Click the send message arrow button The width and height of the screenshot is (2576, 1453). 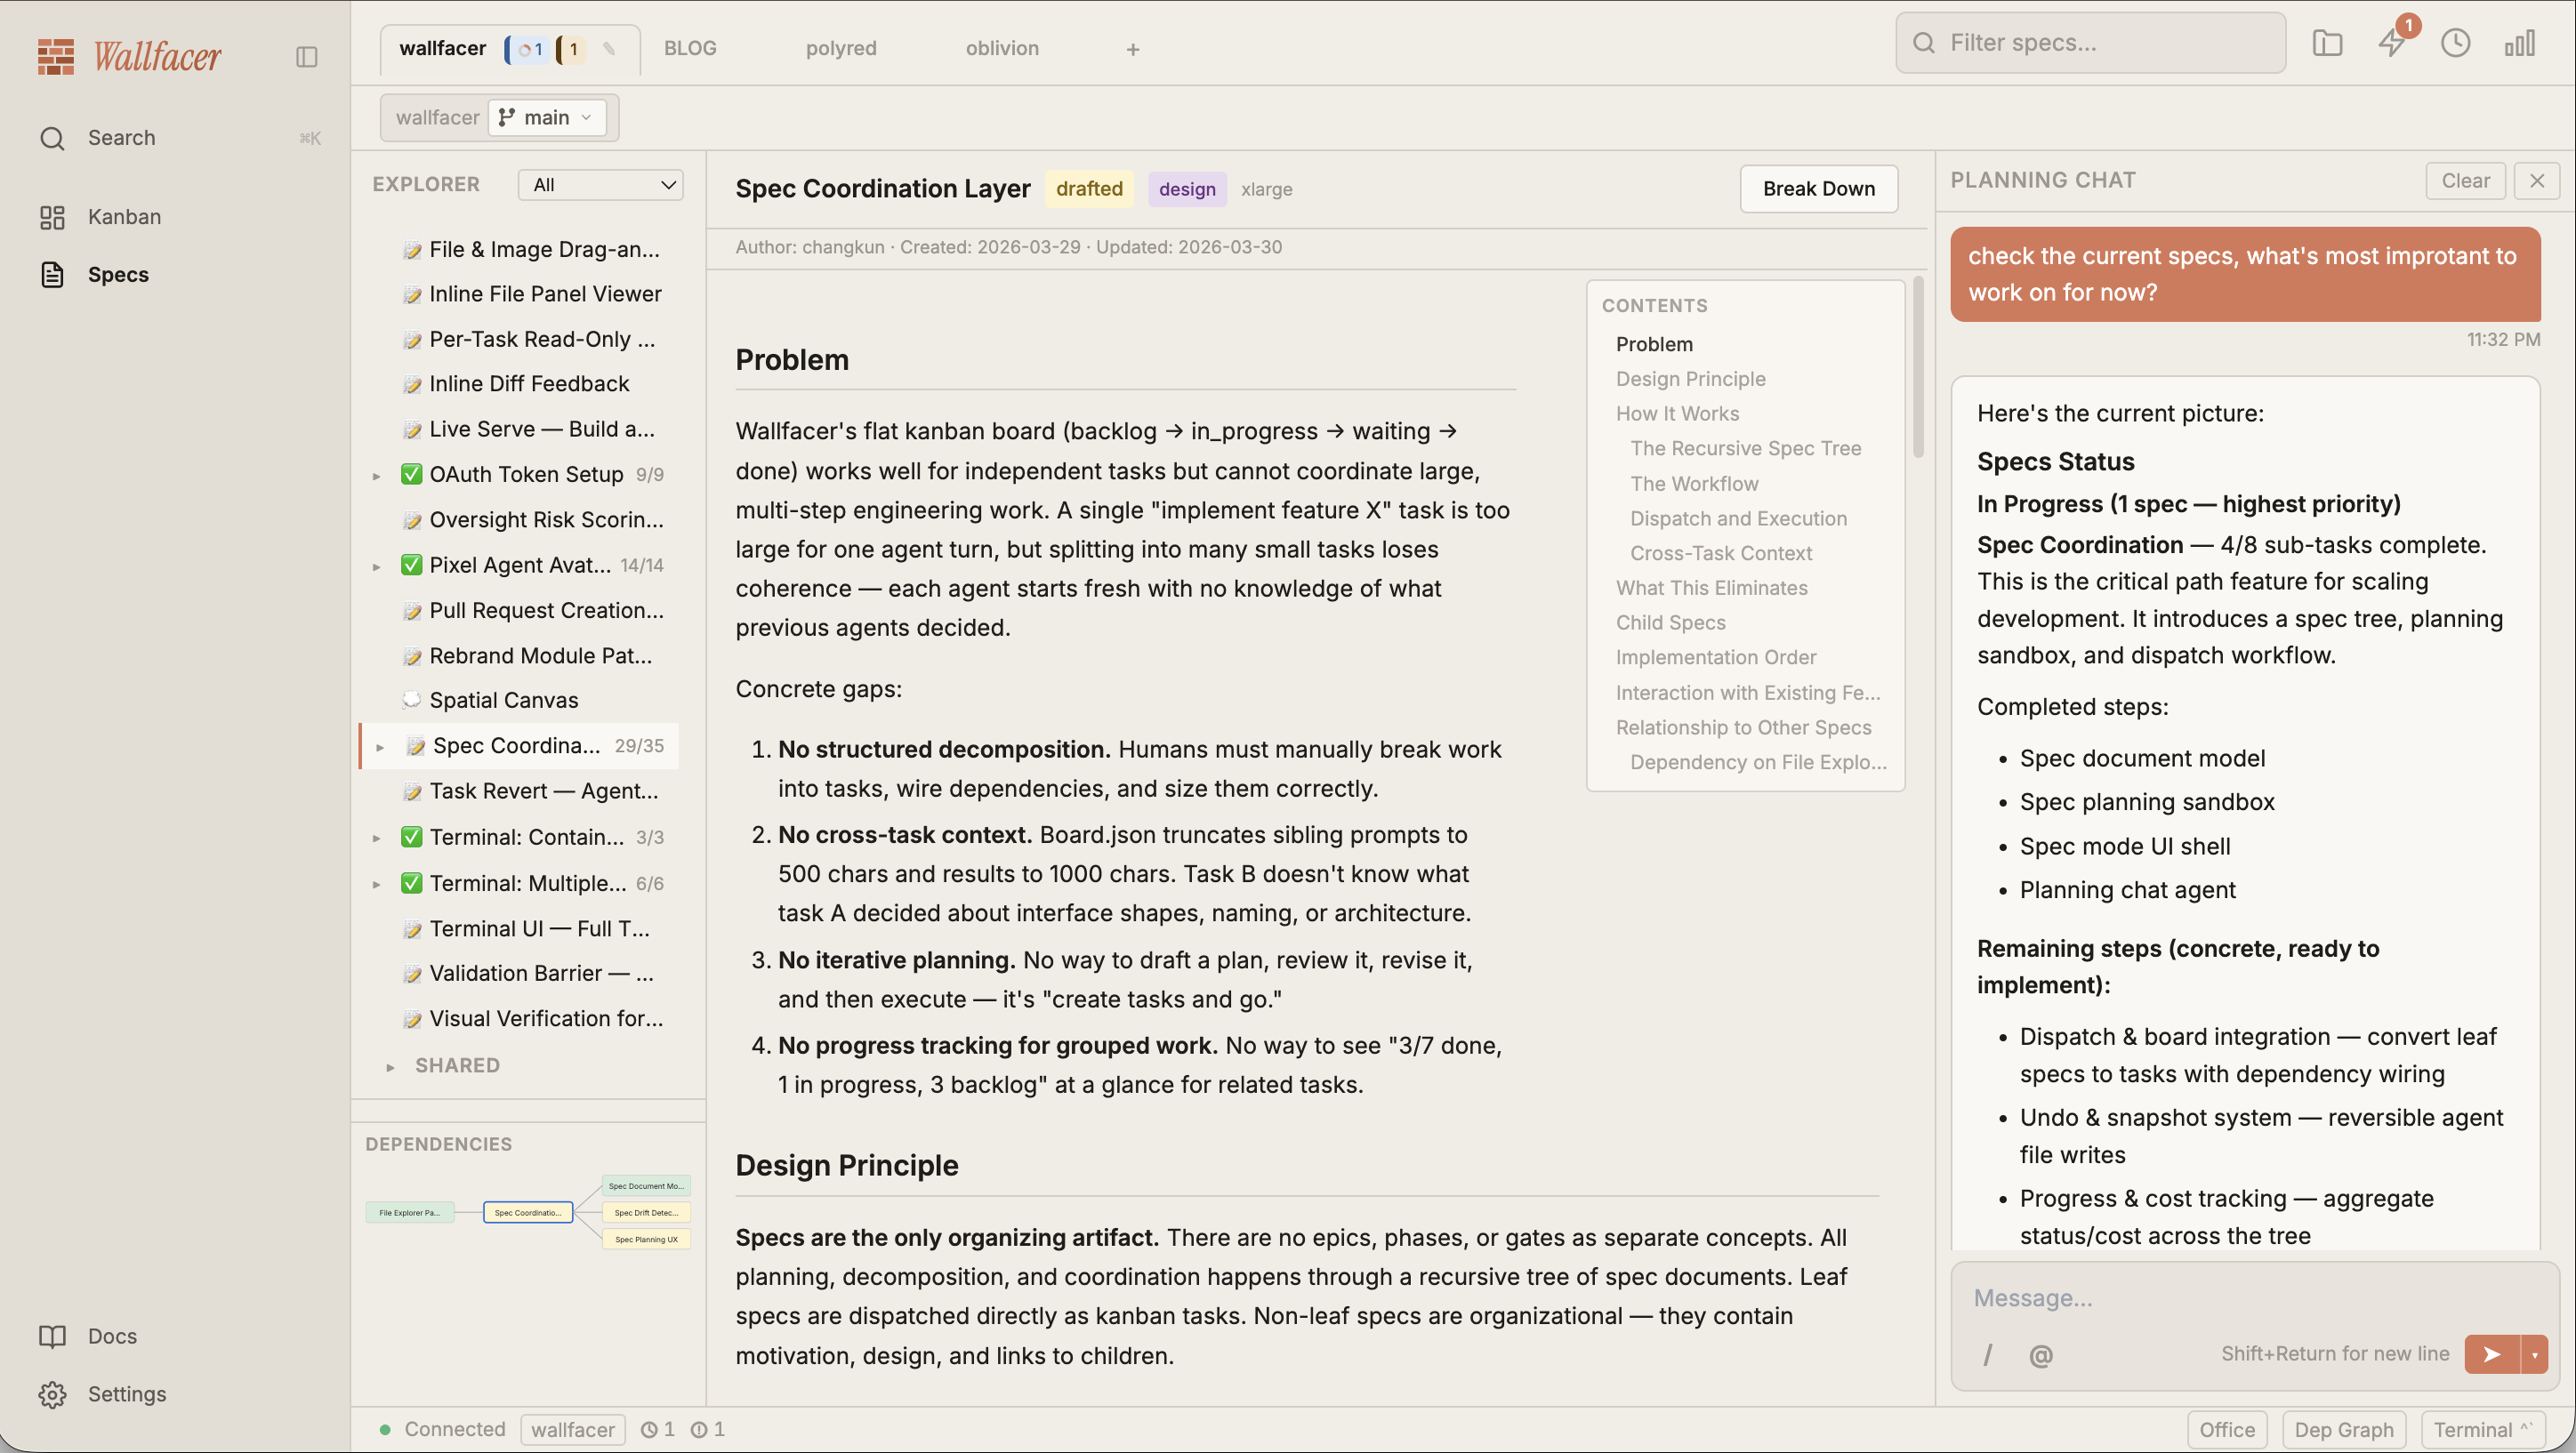(2491, 1354)
